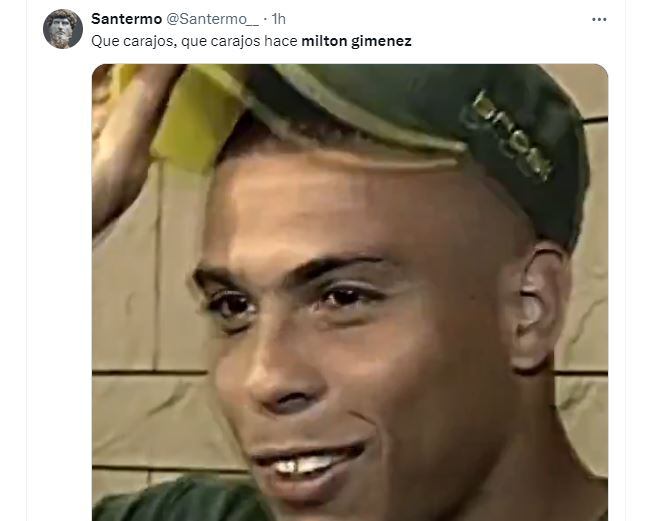This screenshot has width=649, height=521.
Task: Open the tweet via the 1h timestamp
Action: 279,19
